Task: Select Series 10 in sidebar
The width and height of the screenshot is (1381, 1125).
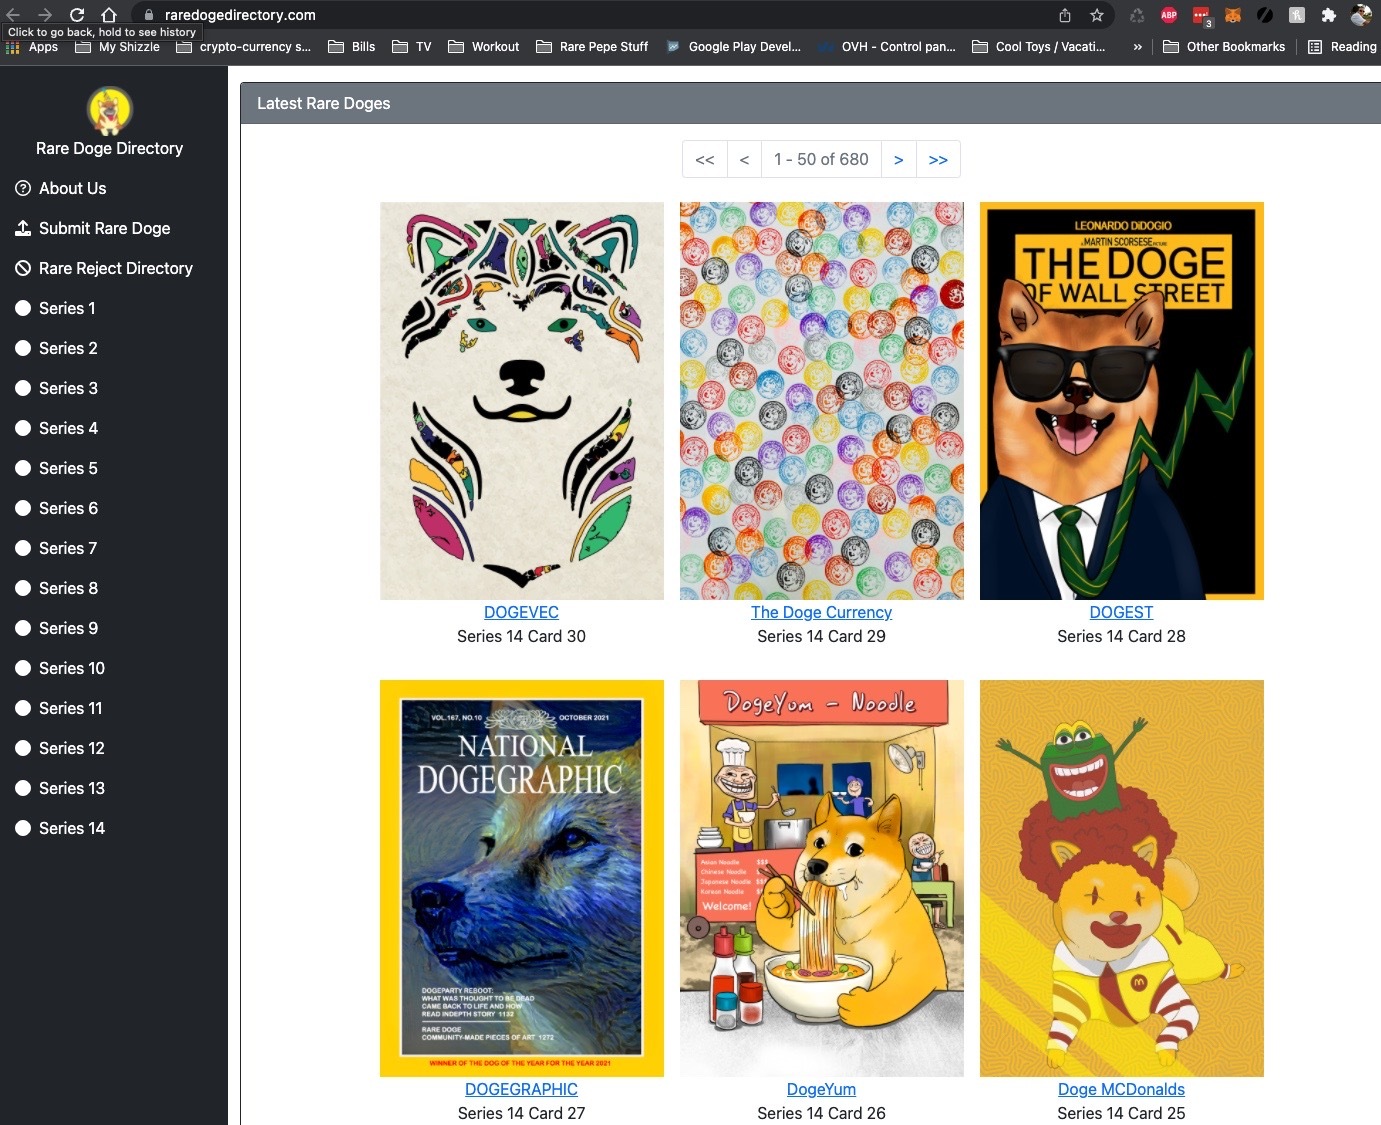Action: pyautogui.click(x=71, y=668)
